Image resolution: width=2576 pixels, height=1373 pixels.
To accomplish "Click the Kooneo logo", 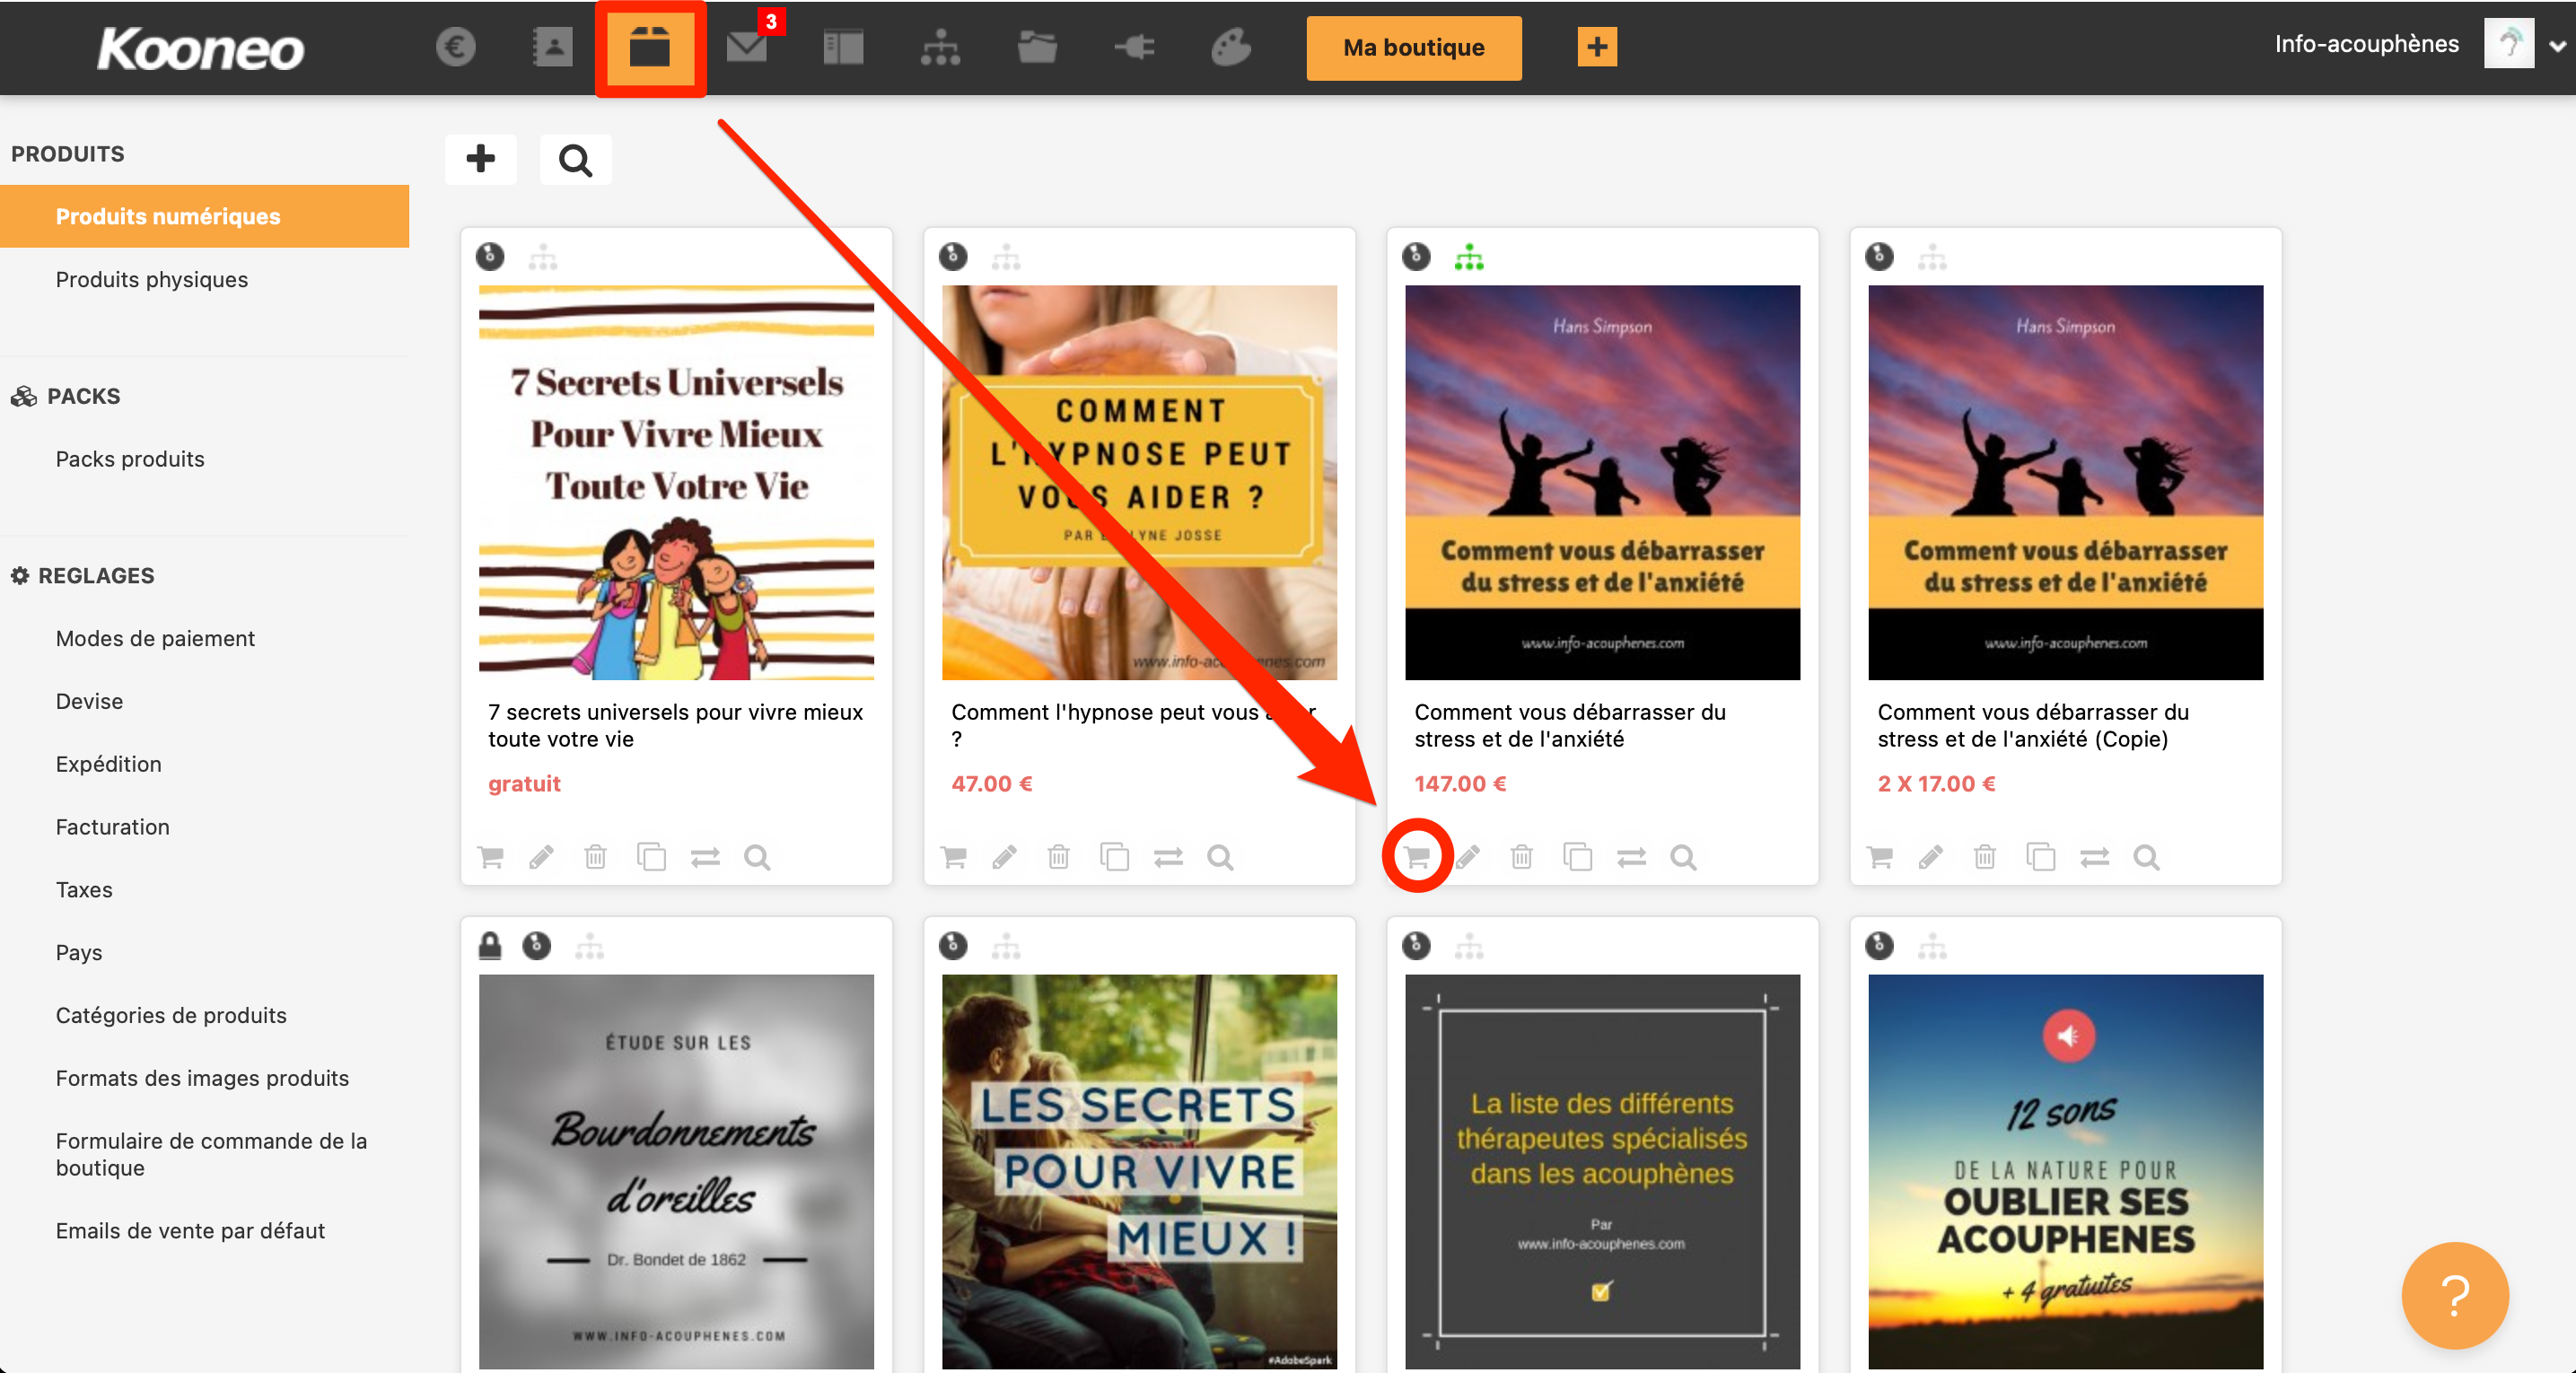I will pos(200,48).
